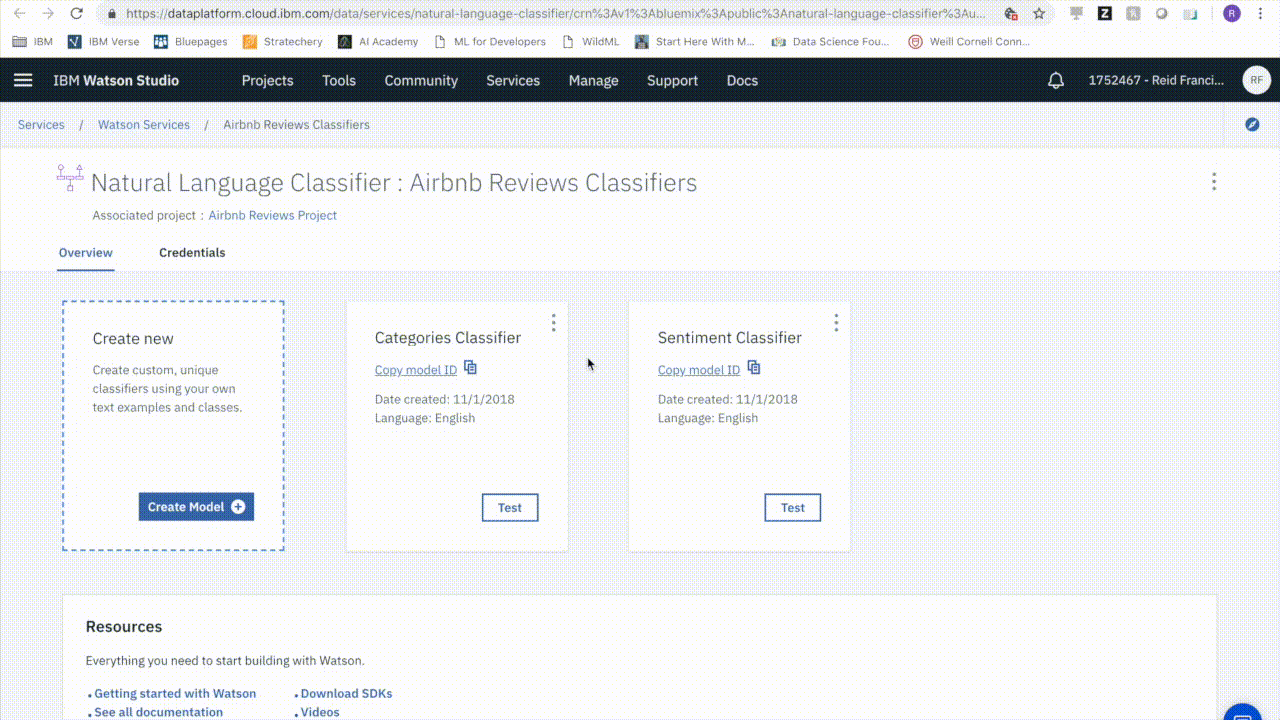
Task: Open See all documentation link
Action: [x=159, y=712]
